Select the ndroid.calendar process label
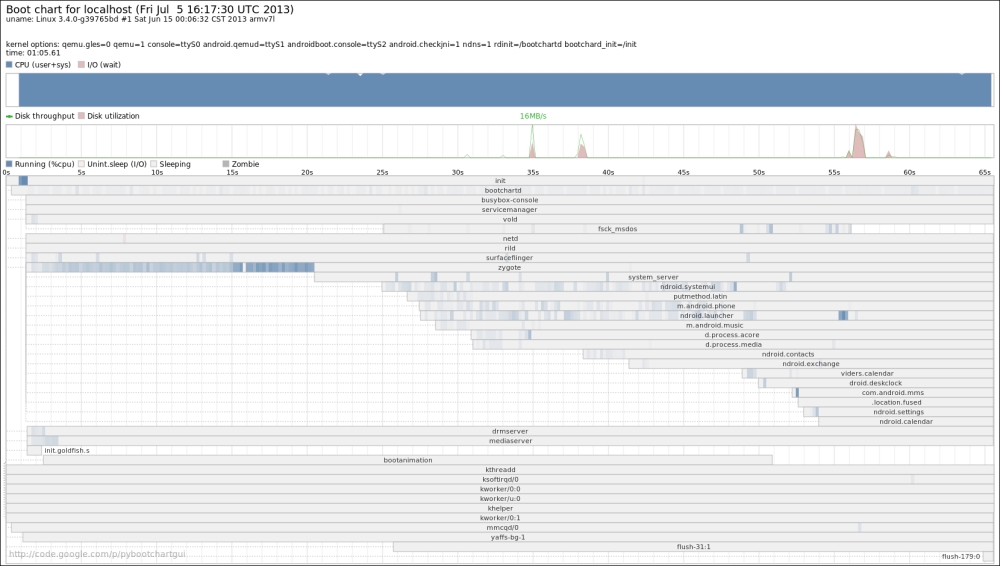 906,421
